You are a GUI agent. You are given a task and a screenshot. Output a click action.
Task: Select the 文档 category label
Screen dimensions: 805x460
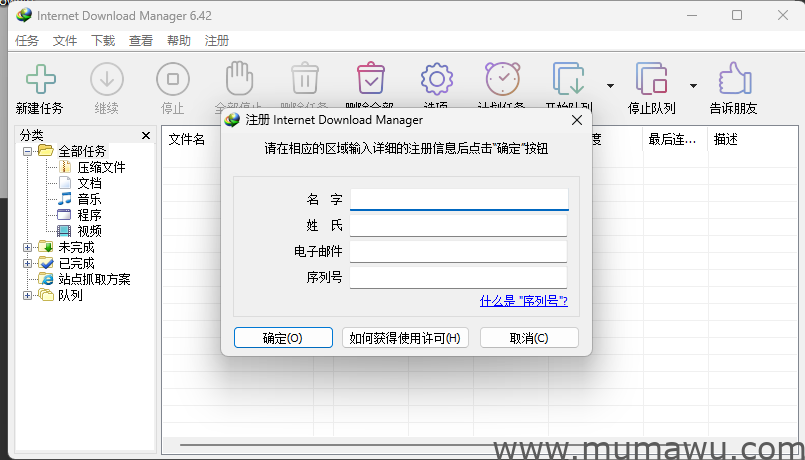pyautogui.click(x=89, y=183)
